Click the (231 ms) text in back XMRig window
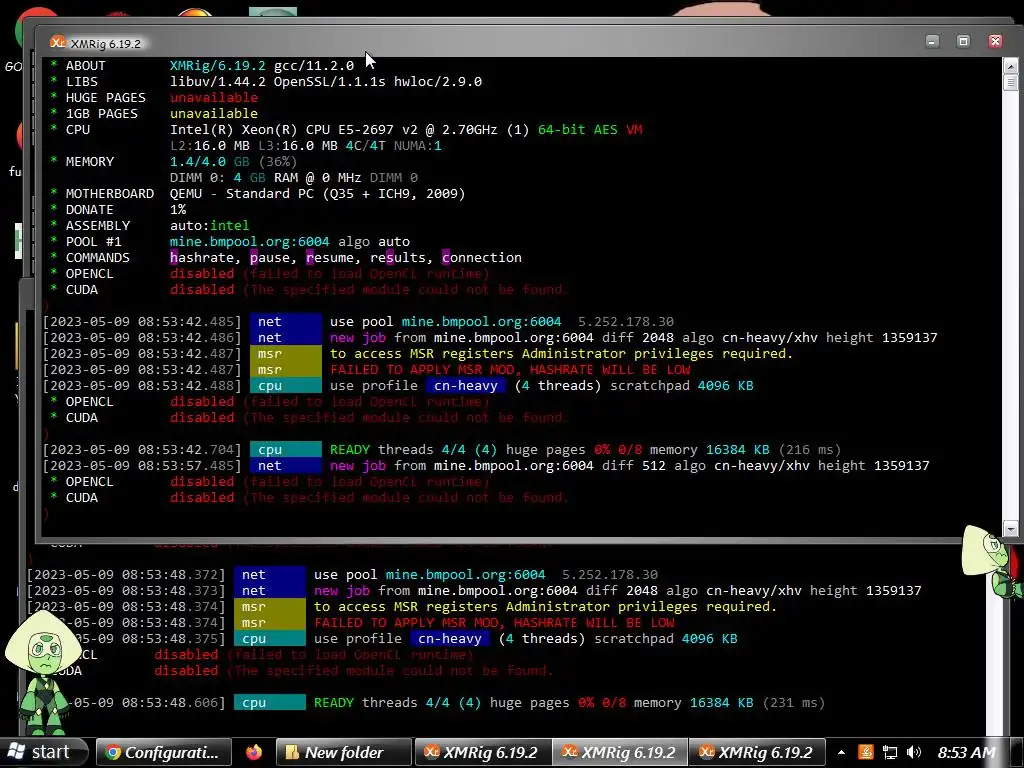The width and height of the screenshot is (1024, 768). [793, 703]
